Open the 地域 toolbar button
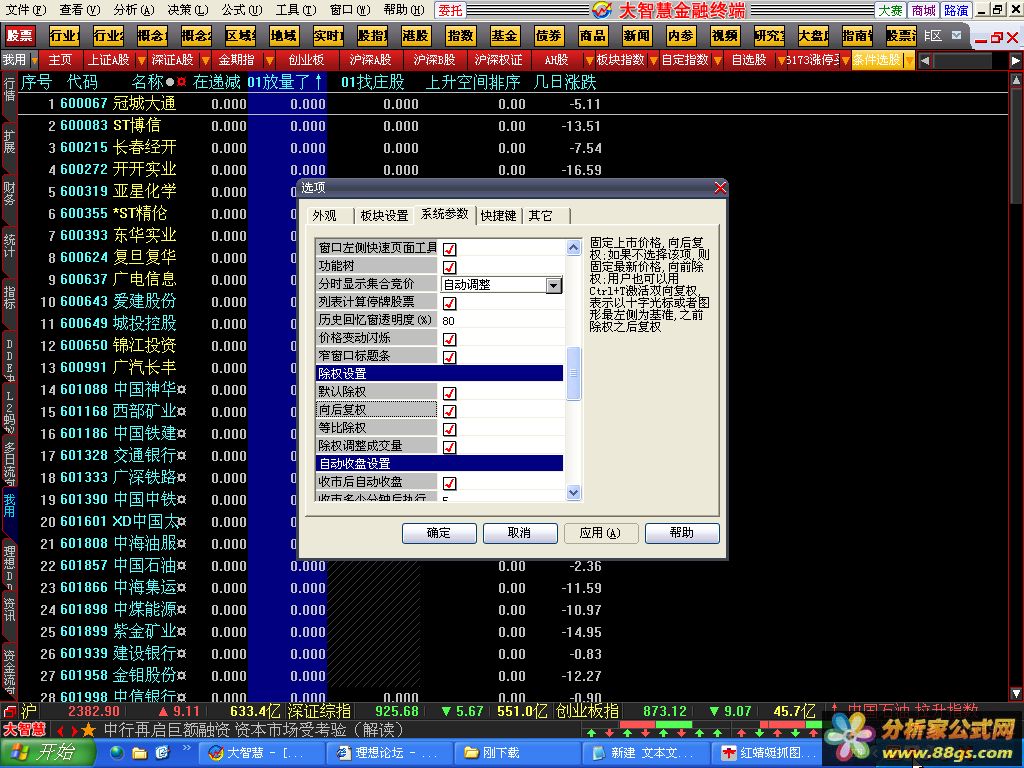The width and height of the screenshot is (1024, 768). pyautogui.click(x=284, y=36)
